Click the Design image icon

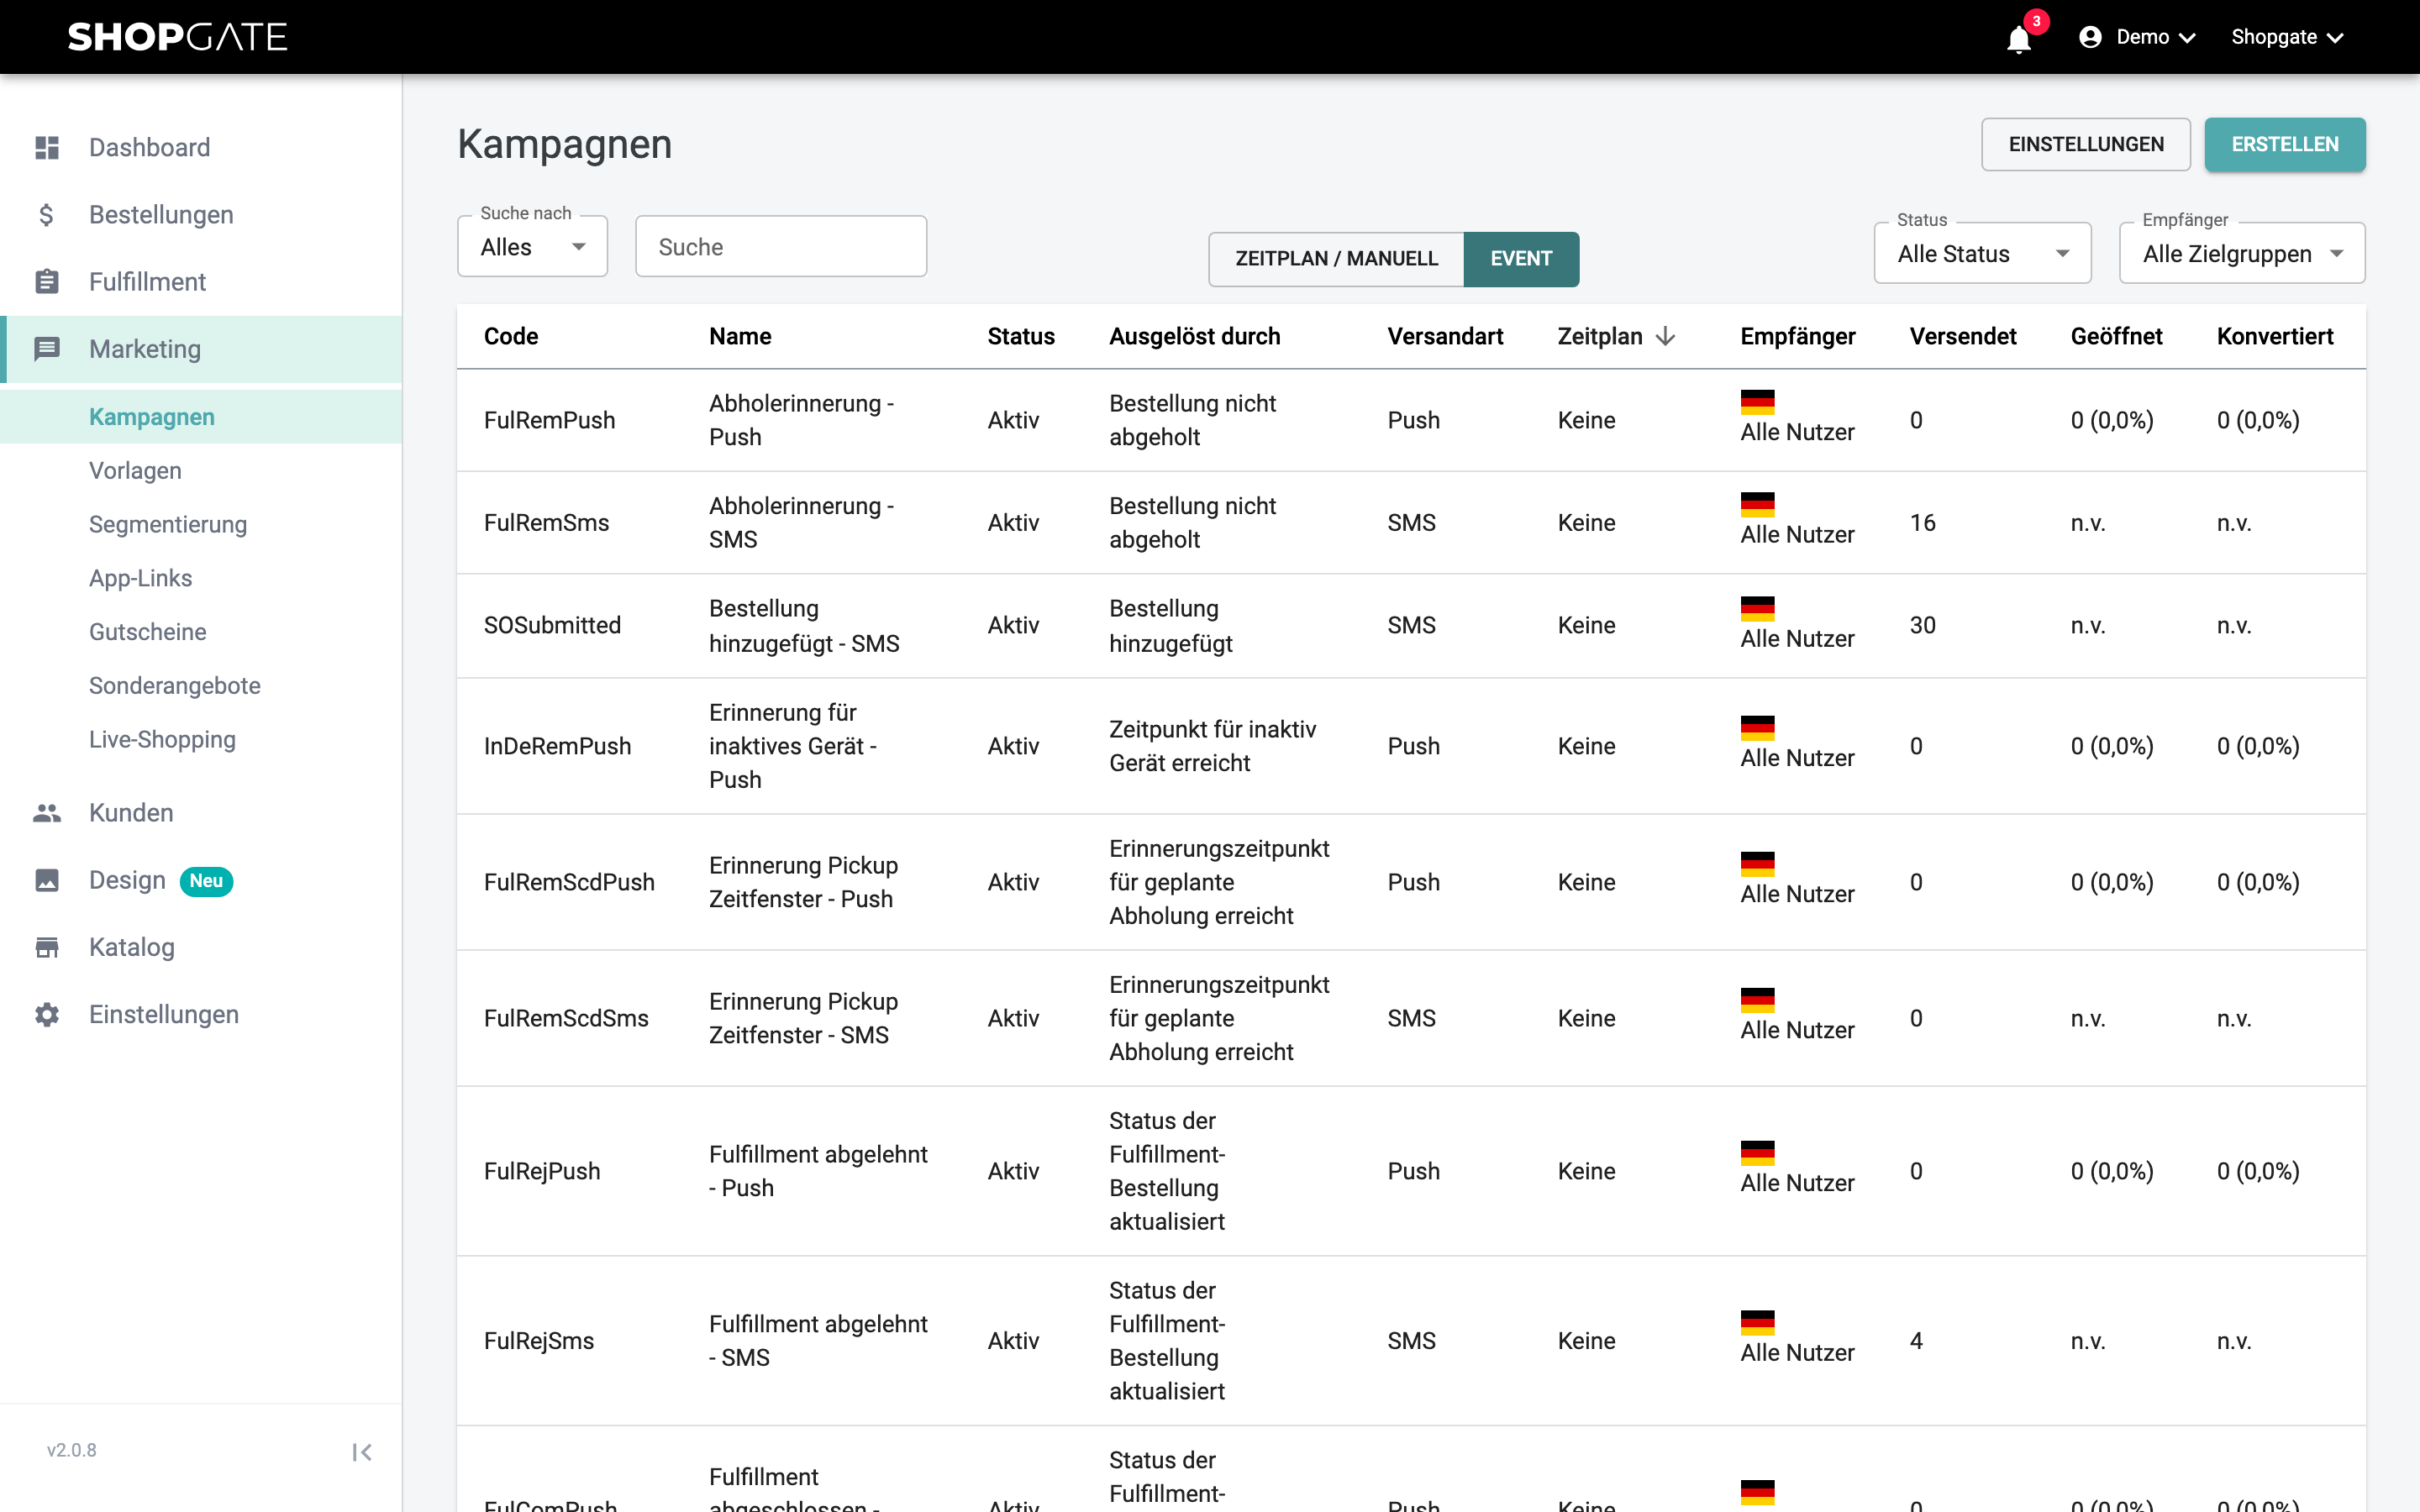click(x=47, y=880)
